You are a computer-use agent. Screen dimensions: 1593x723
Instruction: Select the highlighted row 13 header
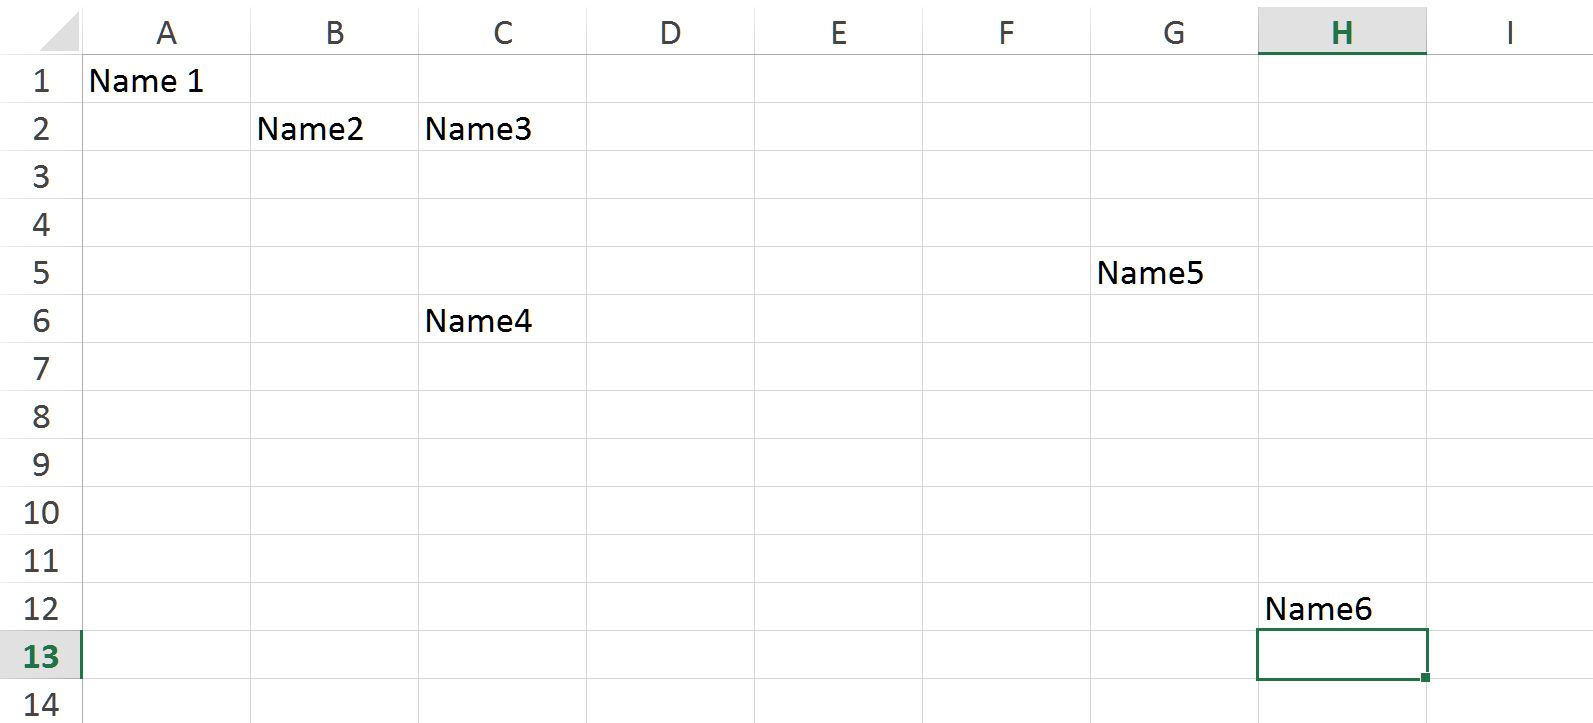click(40, 656)
